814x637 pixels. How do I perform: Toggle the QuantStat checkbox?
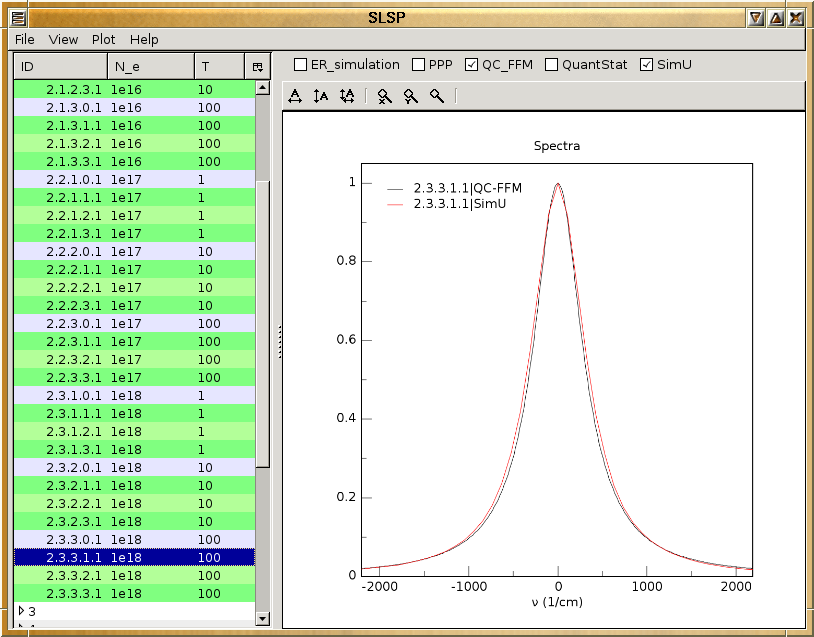(x=552, y=65)
